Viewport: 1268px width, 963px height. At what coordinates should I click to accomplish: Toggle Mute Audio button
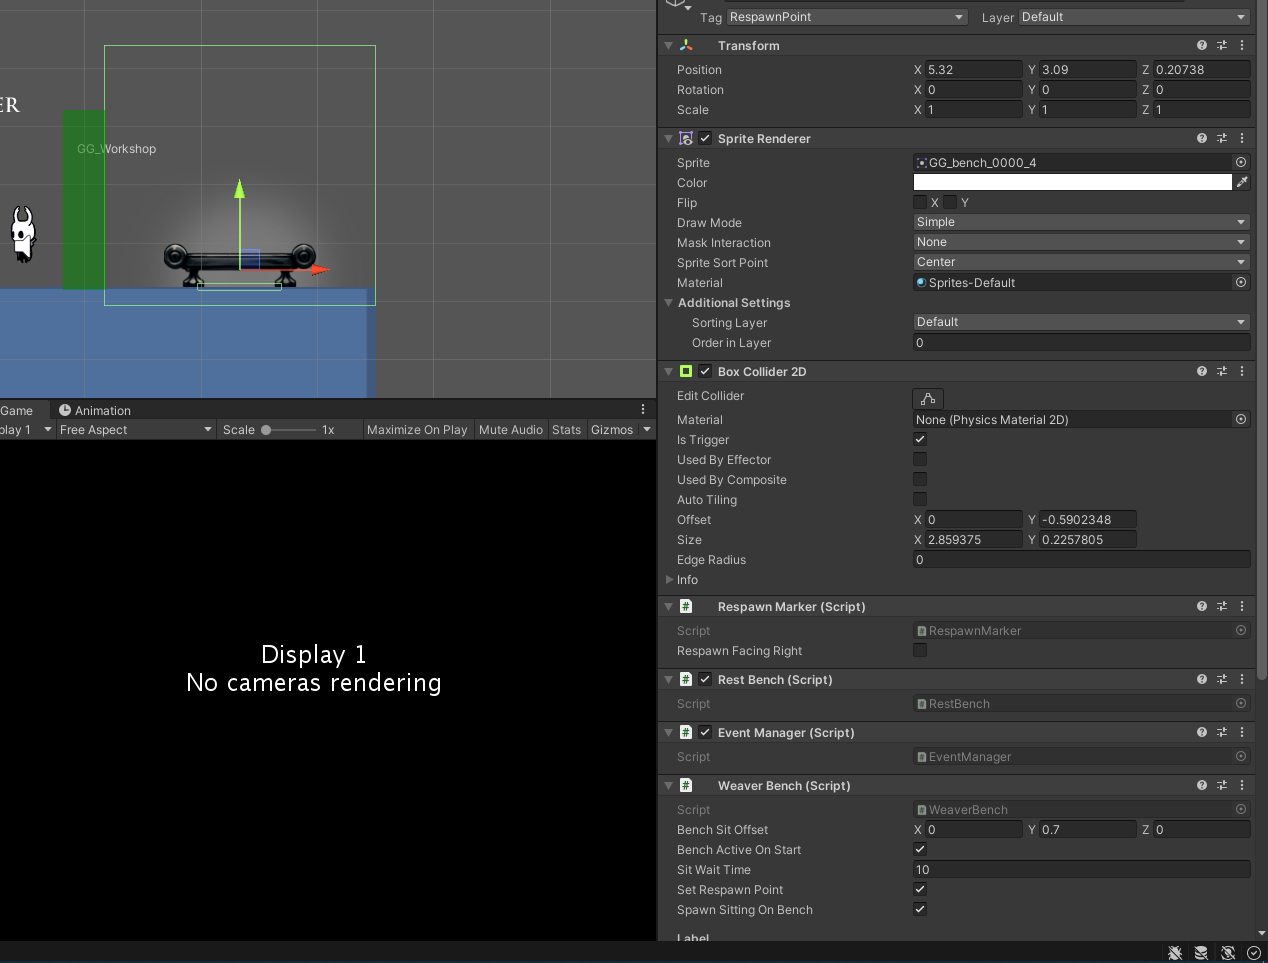coord(511,430)
